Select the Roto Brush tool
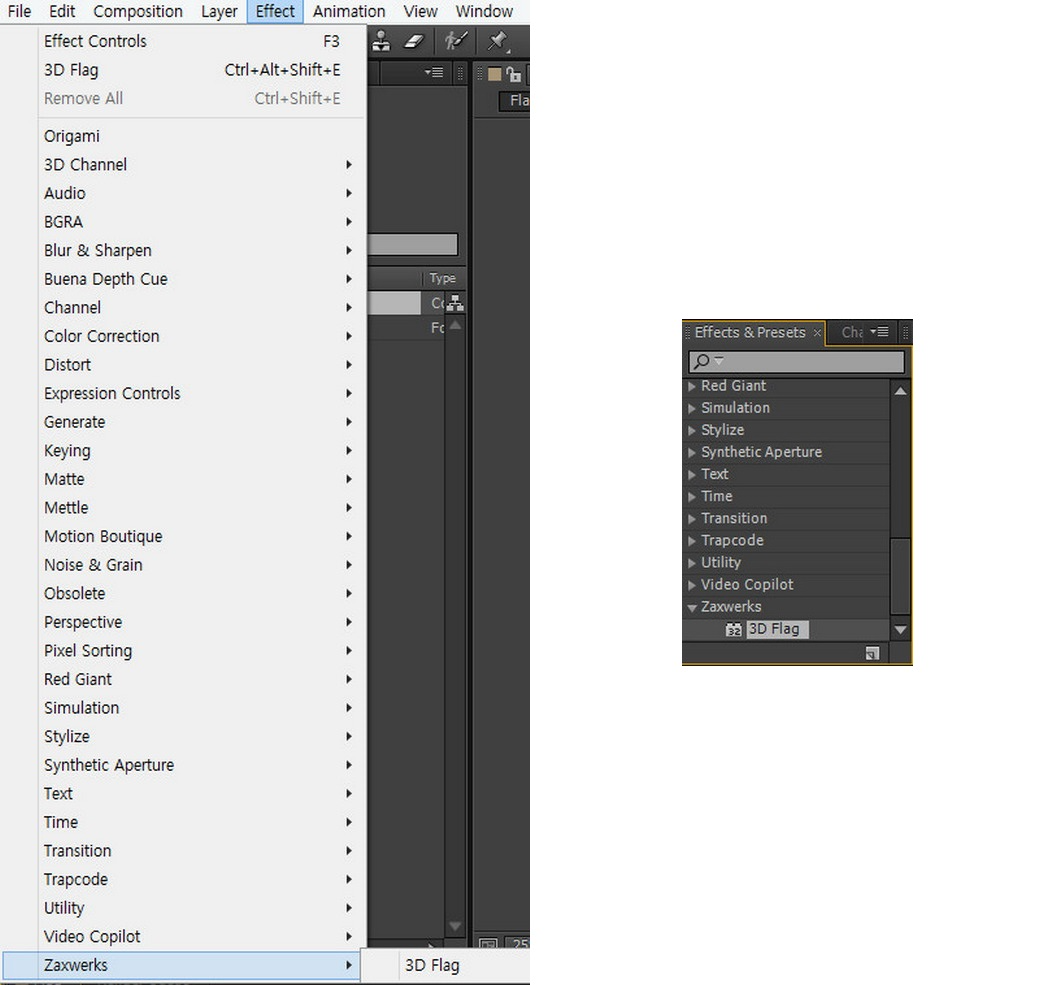The height and width of the screenshot is (985, 1063). pyautogui.click(x=456, y=41)
